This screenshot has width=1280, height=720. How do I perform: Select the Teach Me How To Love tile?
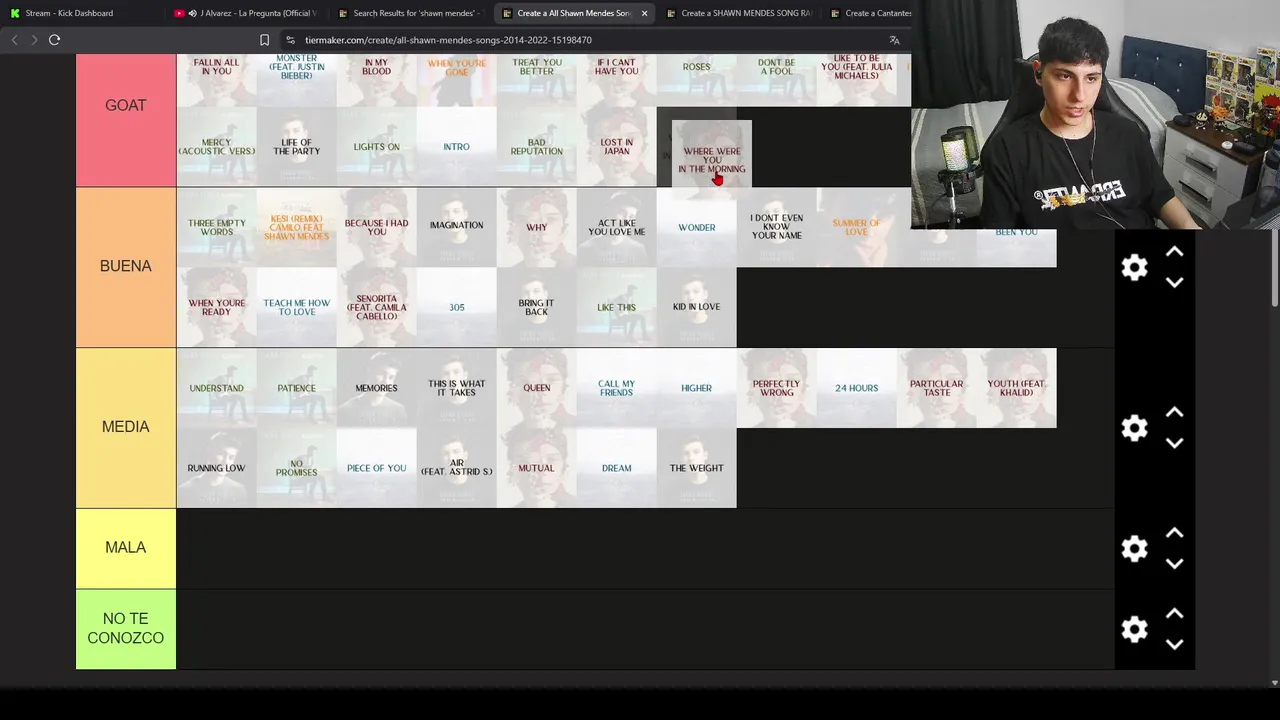click(x=297, y=307)
